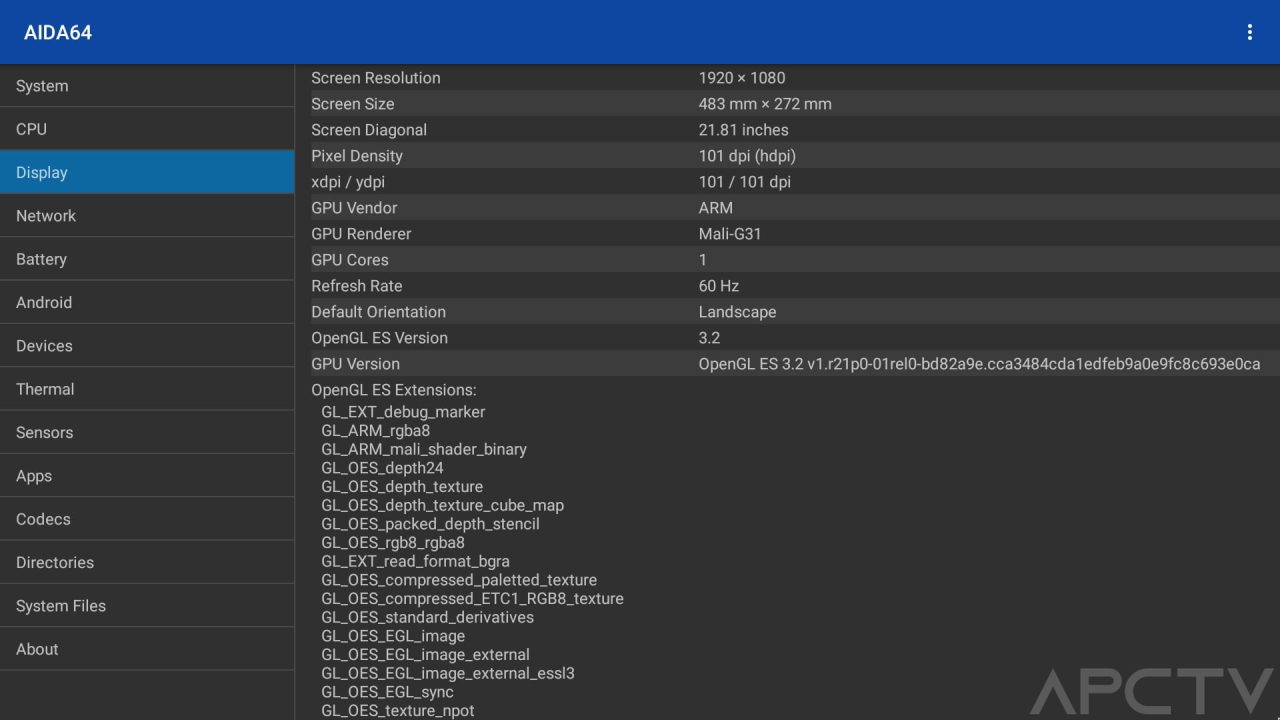Viewport: 1280px width, 720px height.
Task: Select the GL_OES_EGL_sync extension
Action: (387, 692)
